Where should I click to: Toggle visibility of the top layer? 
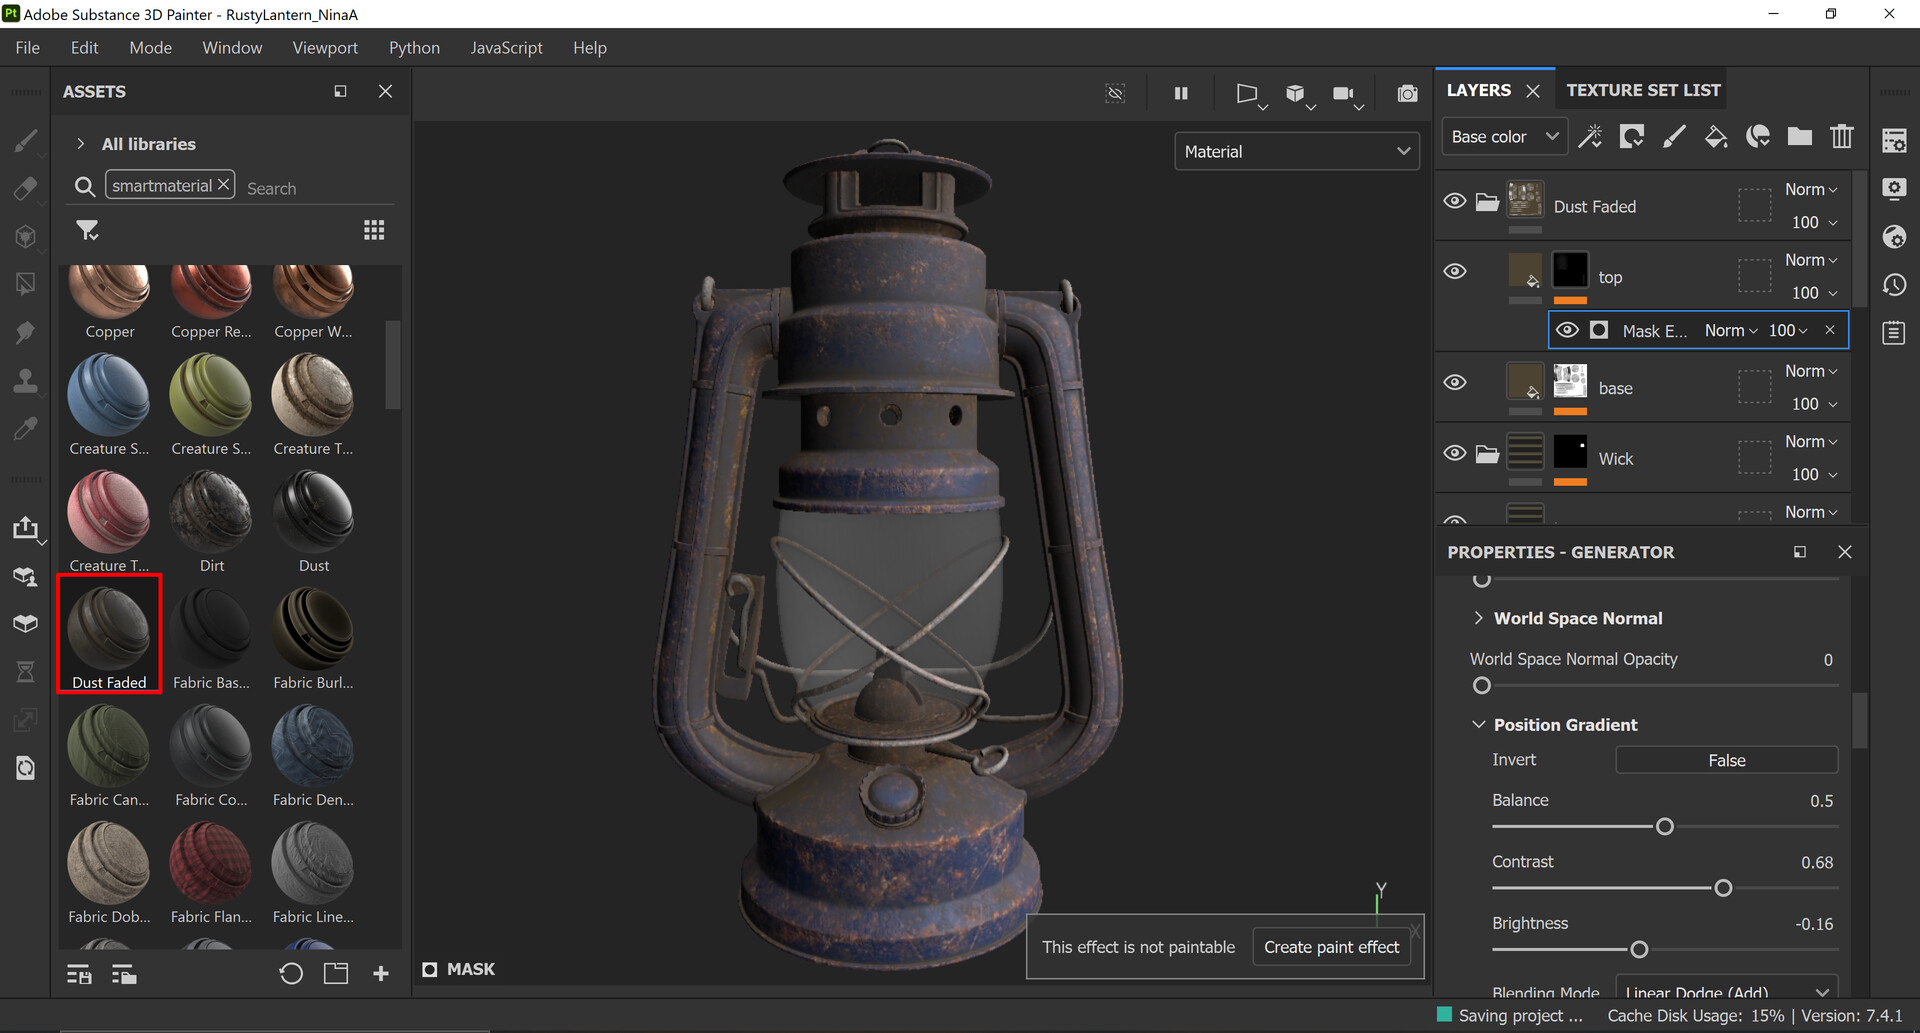[x=1455, y=270]
